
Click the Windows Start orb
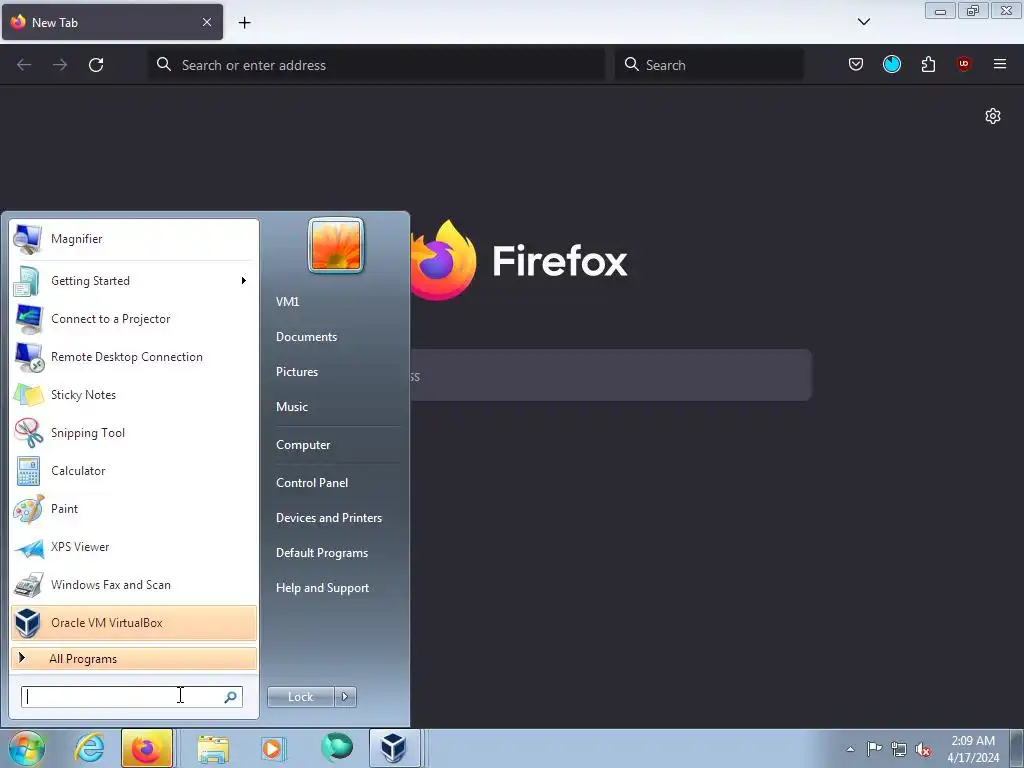click(26, 748)
